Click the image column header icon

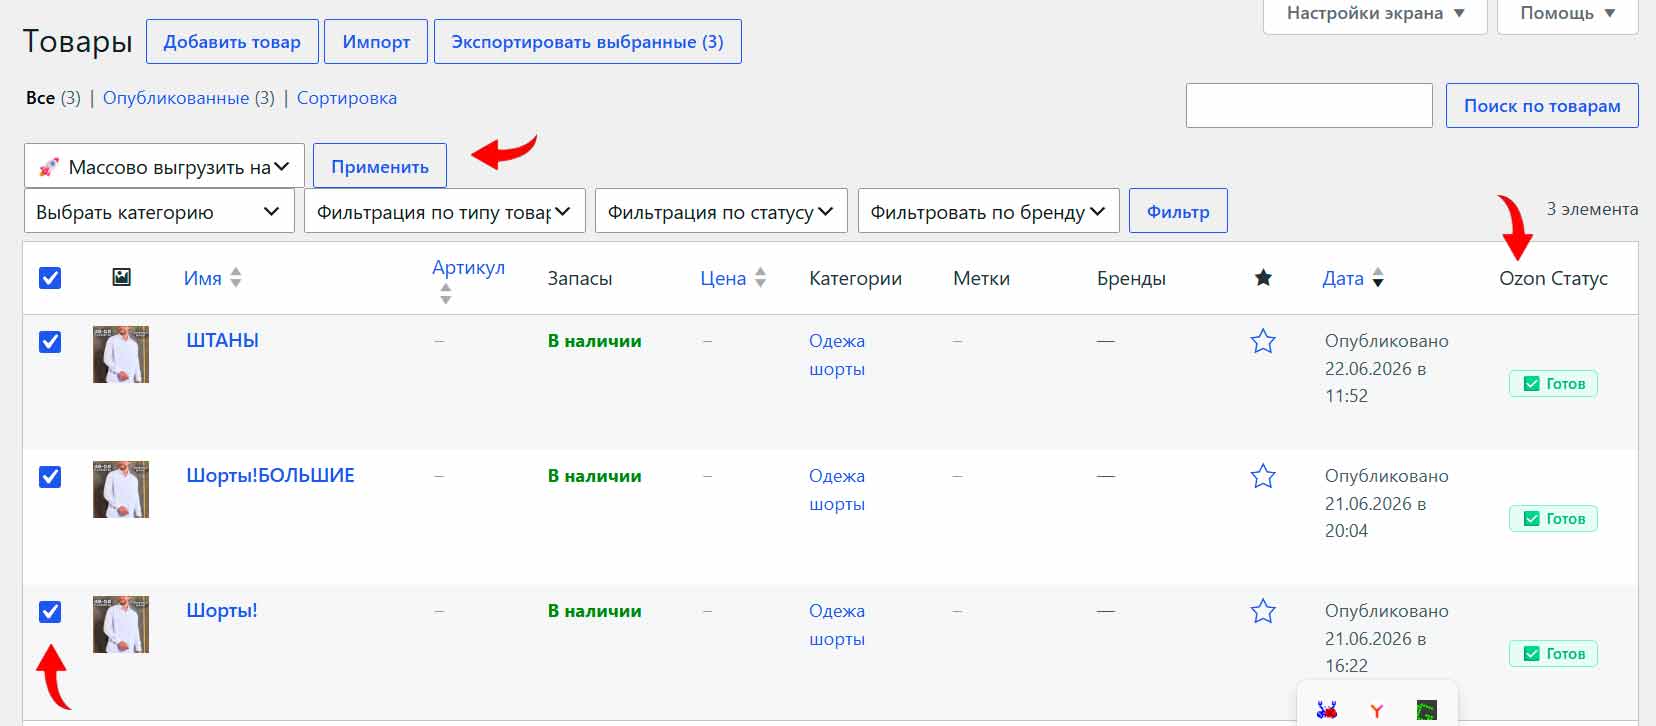(121, 277)
